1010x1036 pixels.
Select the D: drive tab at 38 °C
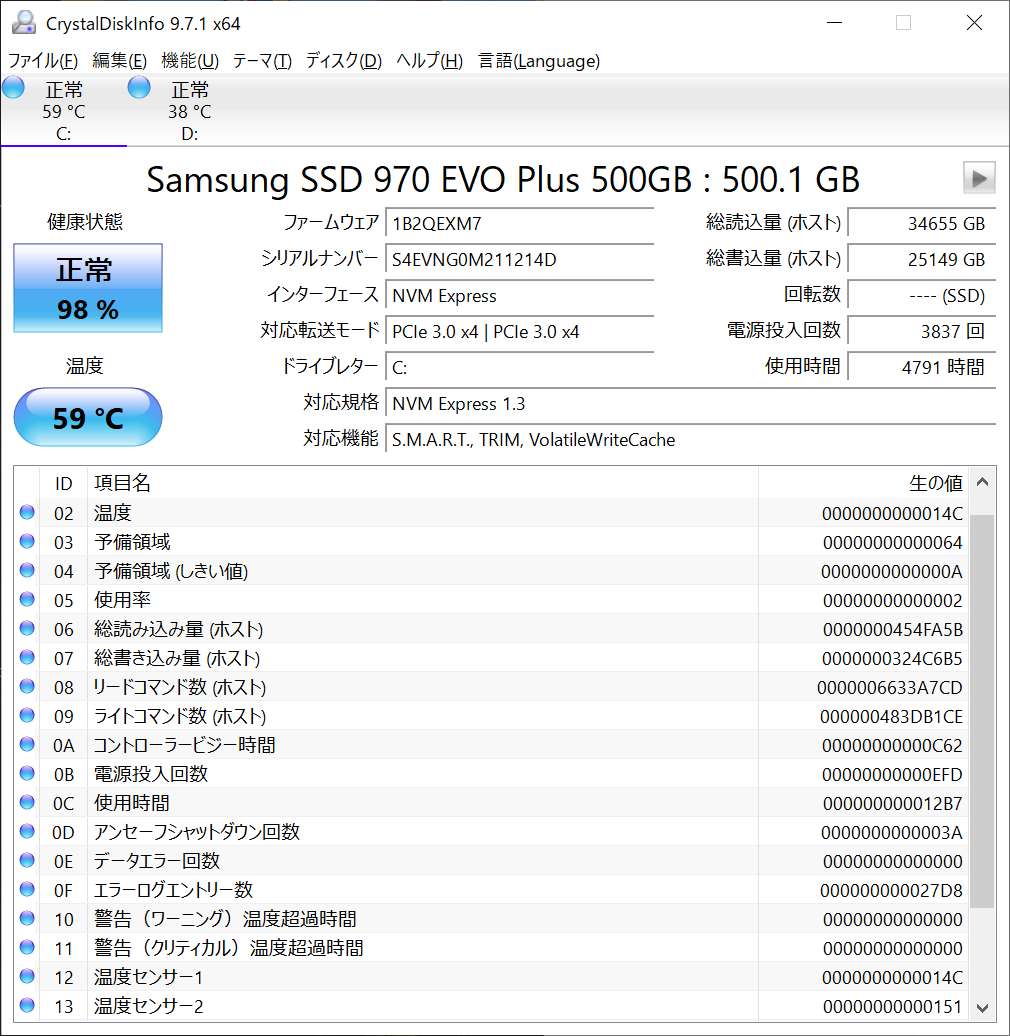click(x=190, y=111)
